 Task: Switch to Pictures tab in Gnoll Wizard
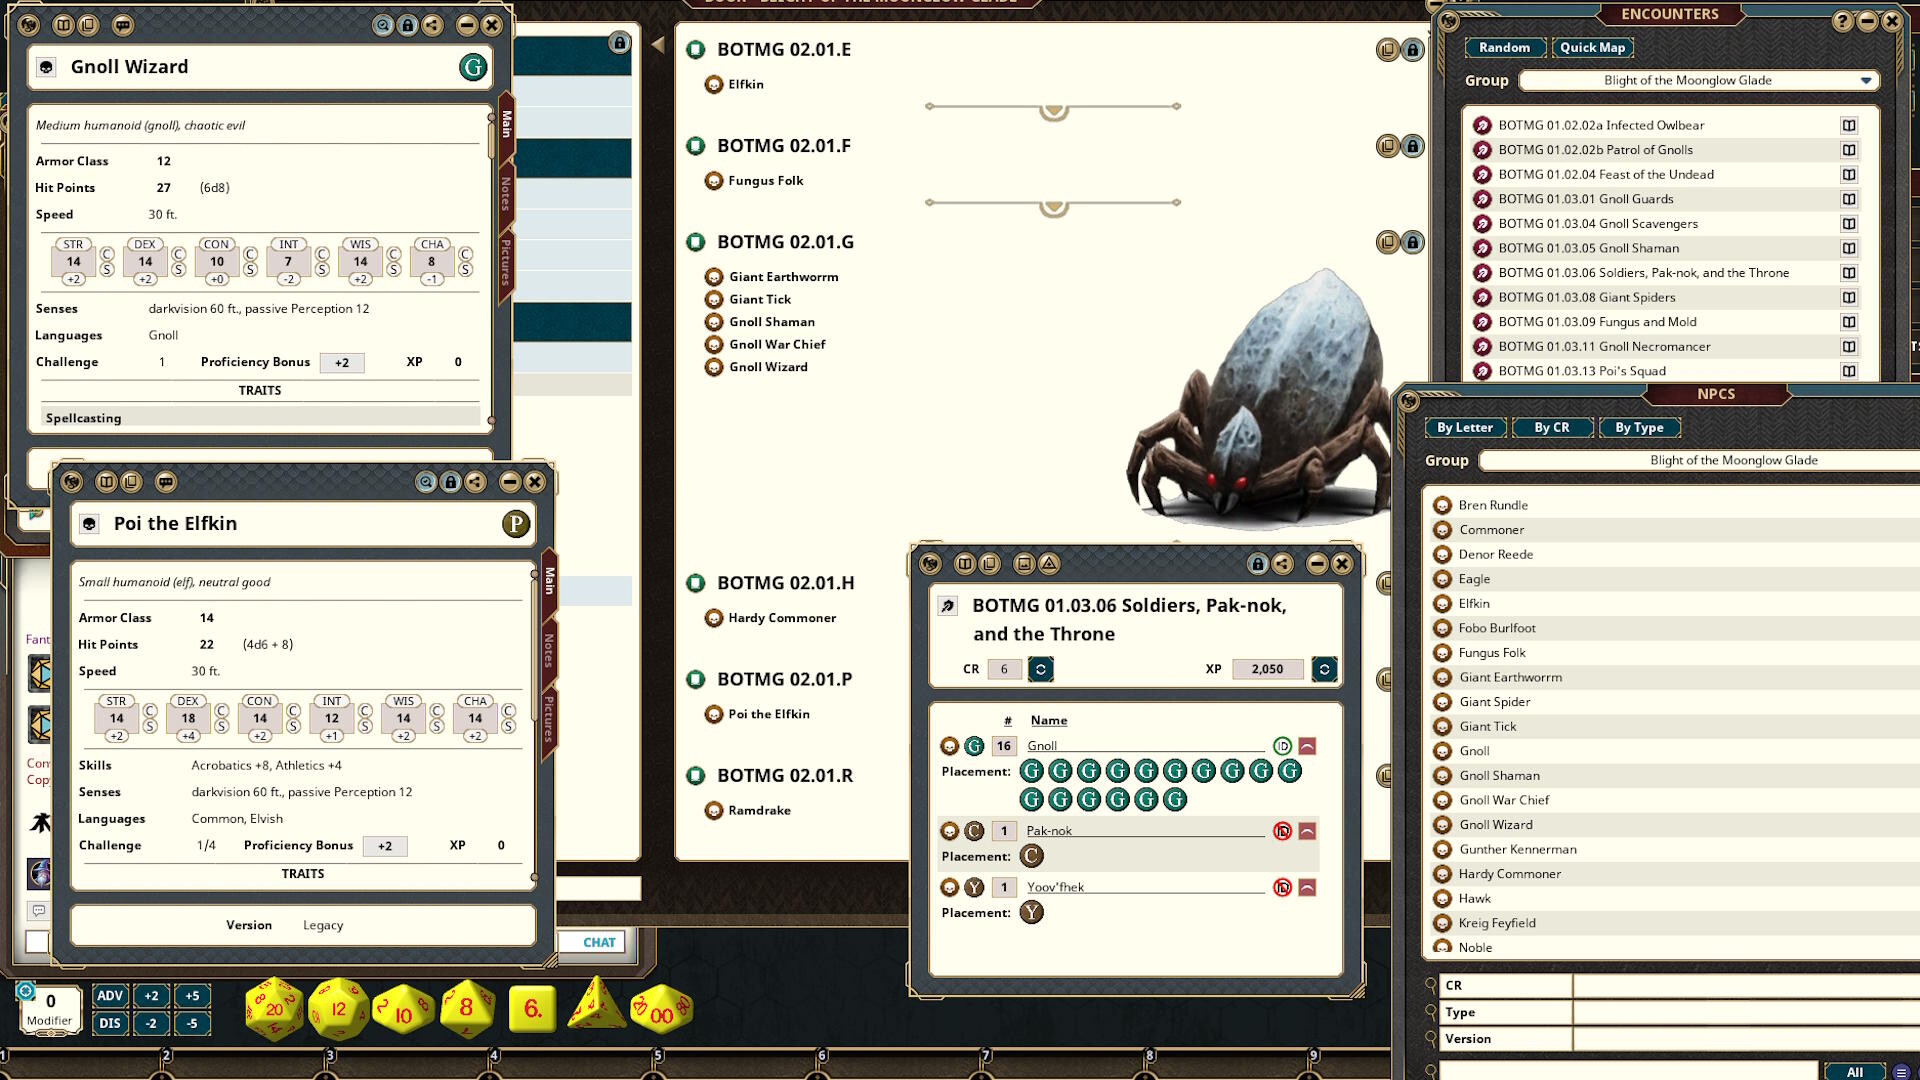pyautogui.click(x=506, y=262)
